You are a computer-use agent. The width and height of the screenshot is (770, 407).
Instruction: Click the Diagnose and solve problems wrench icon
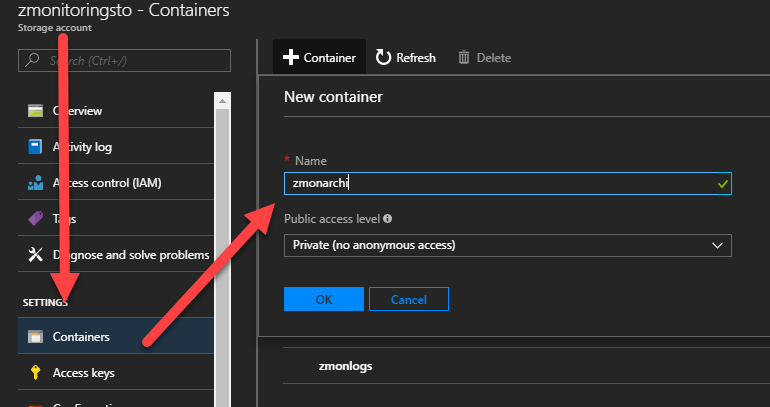35,255
